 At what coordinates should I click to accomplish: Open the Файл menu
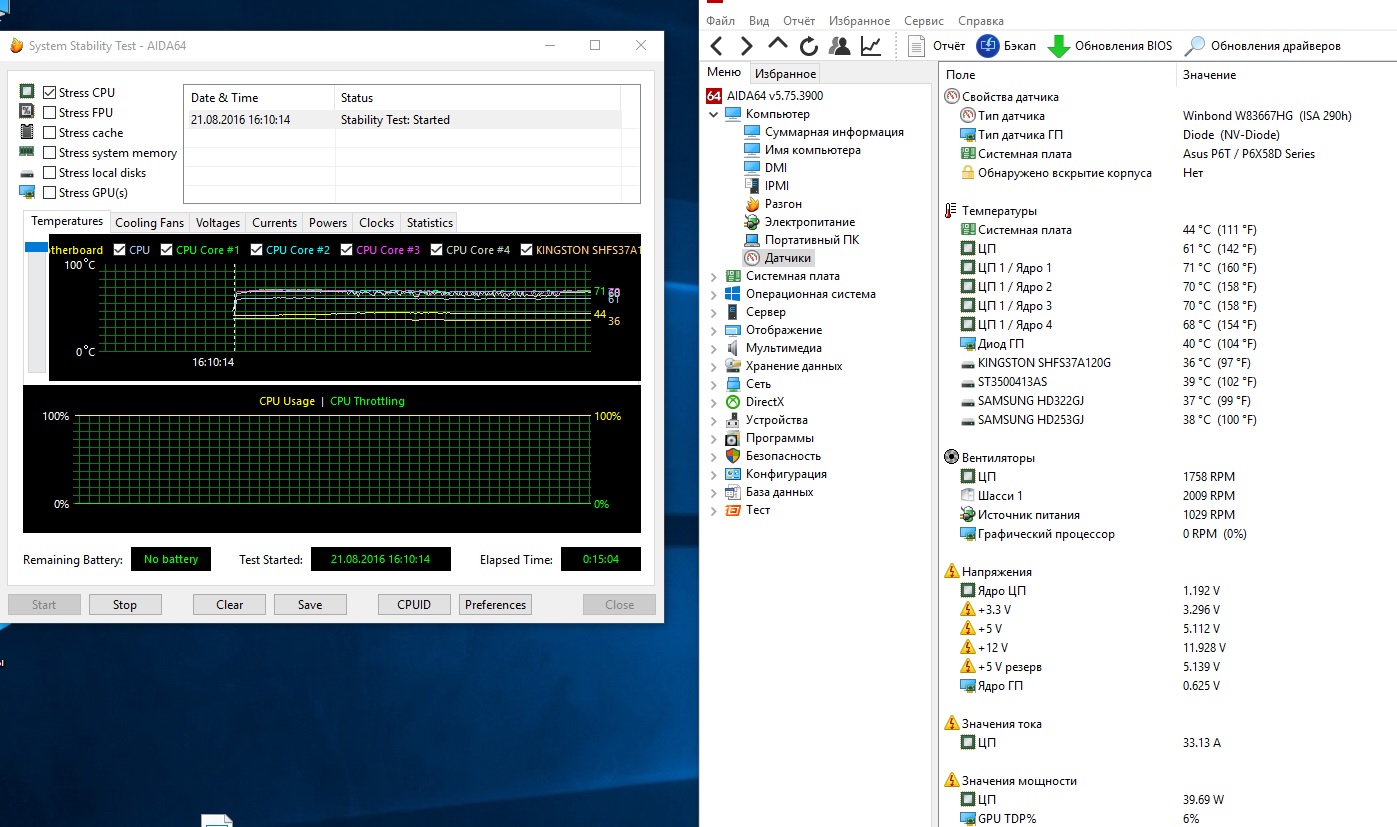click(x=720, y=20)
